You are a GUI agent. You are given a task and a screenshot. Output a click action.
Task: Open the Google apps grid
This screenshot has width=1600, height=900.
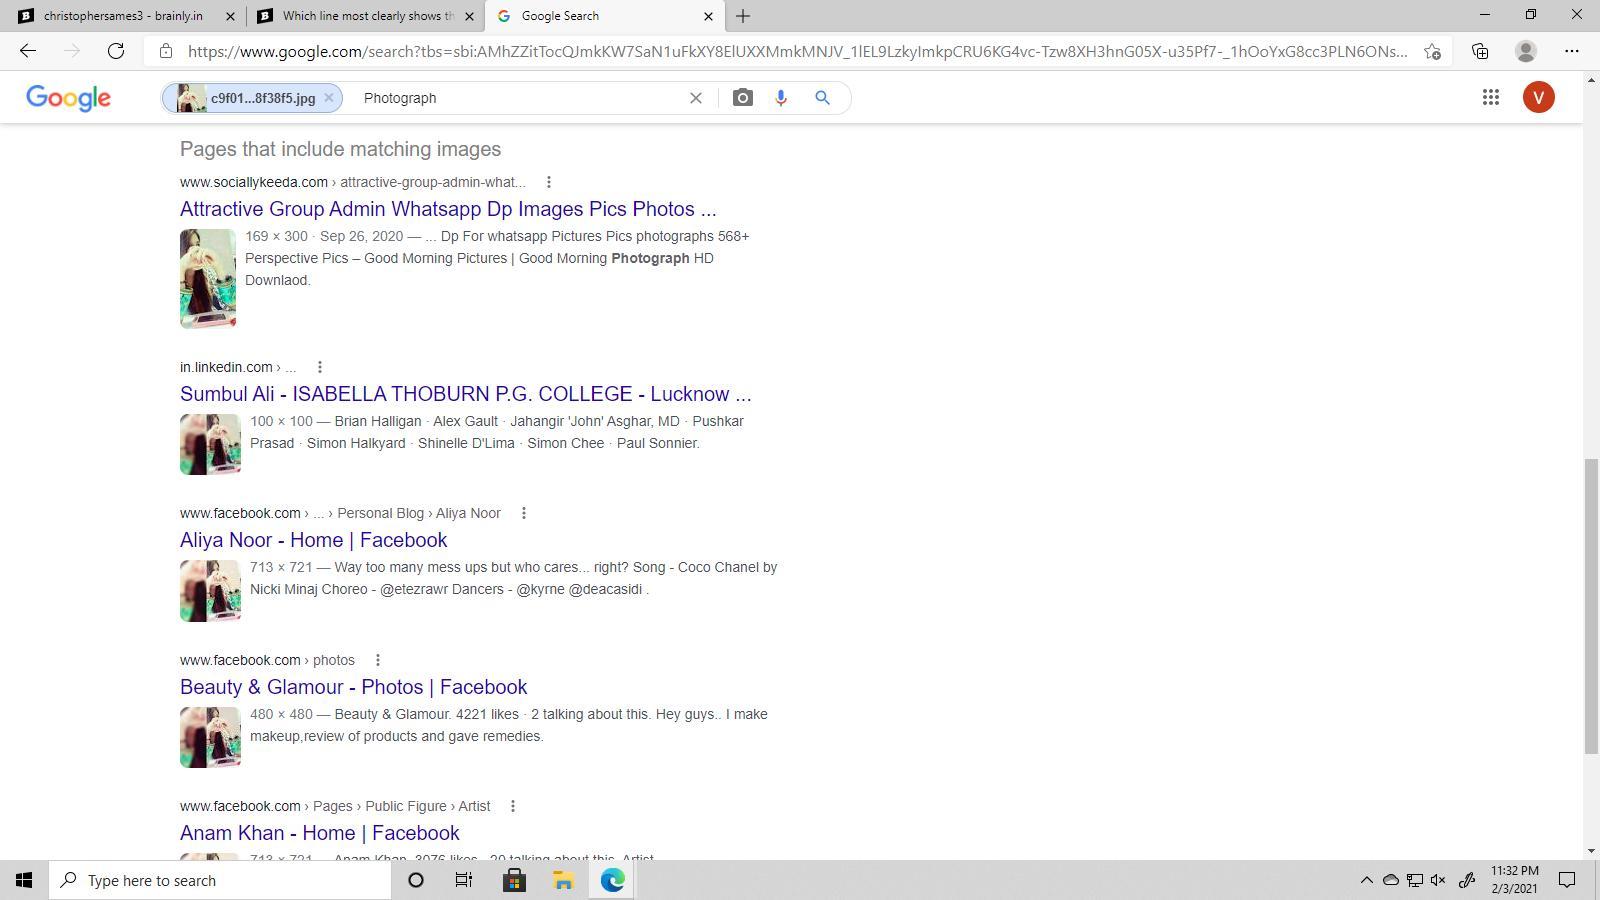1491,97
